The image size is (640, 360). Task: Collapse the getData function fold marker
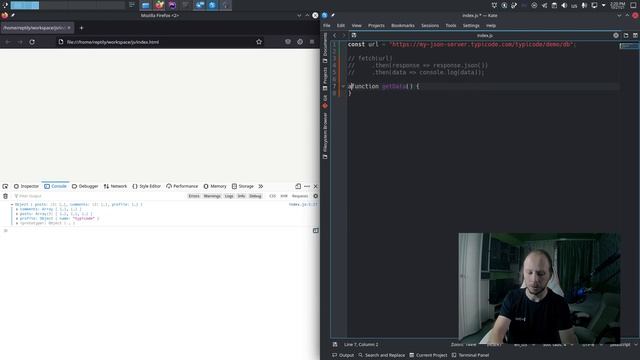click(x=343, y=86)
